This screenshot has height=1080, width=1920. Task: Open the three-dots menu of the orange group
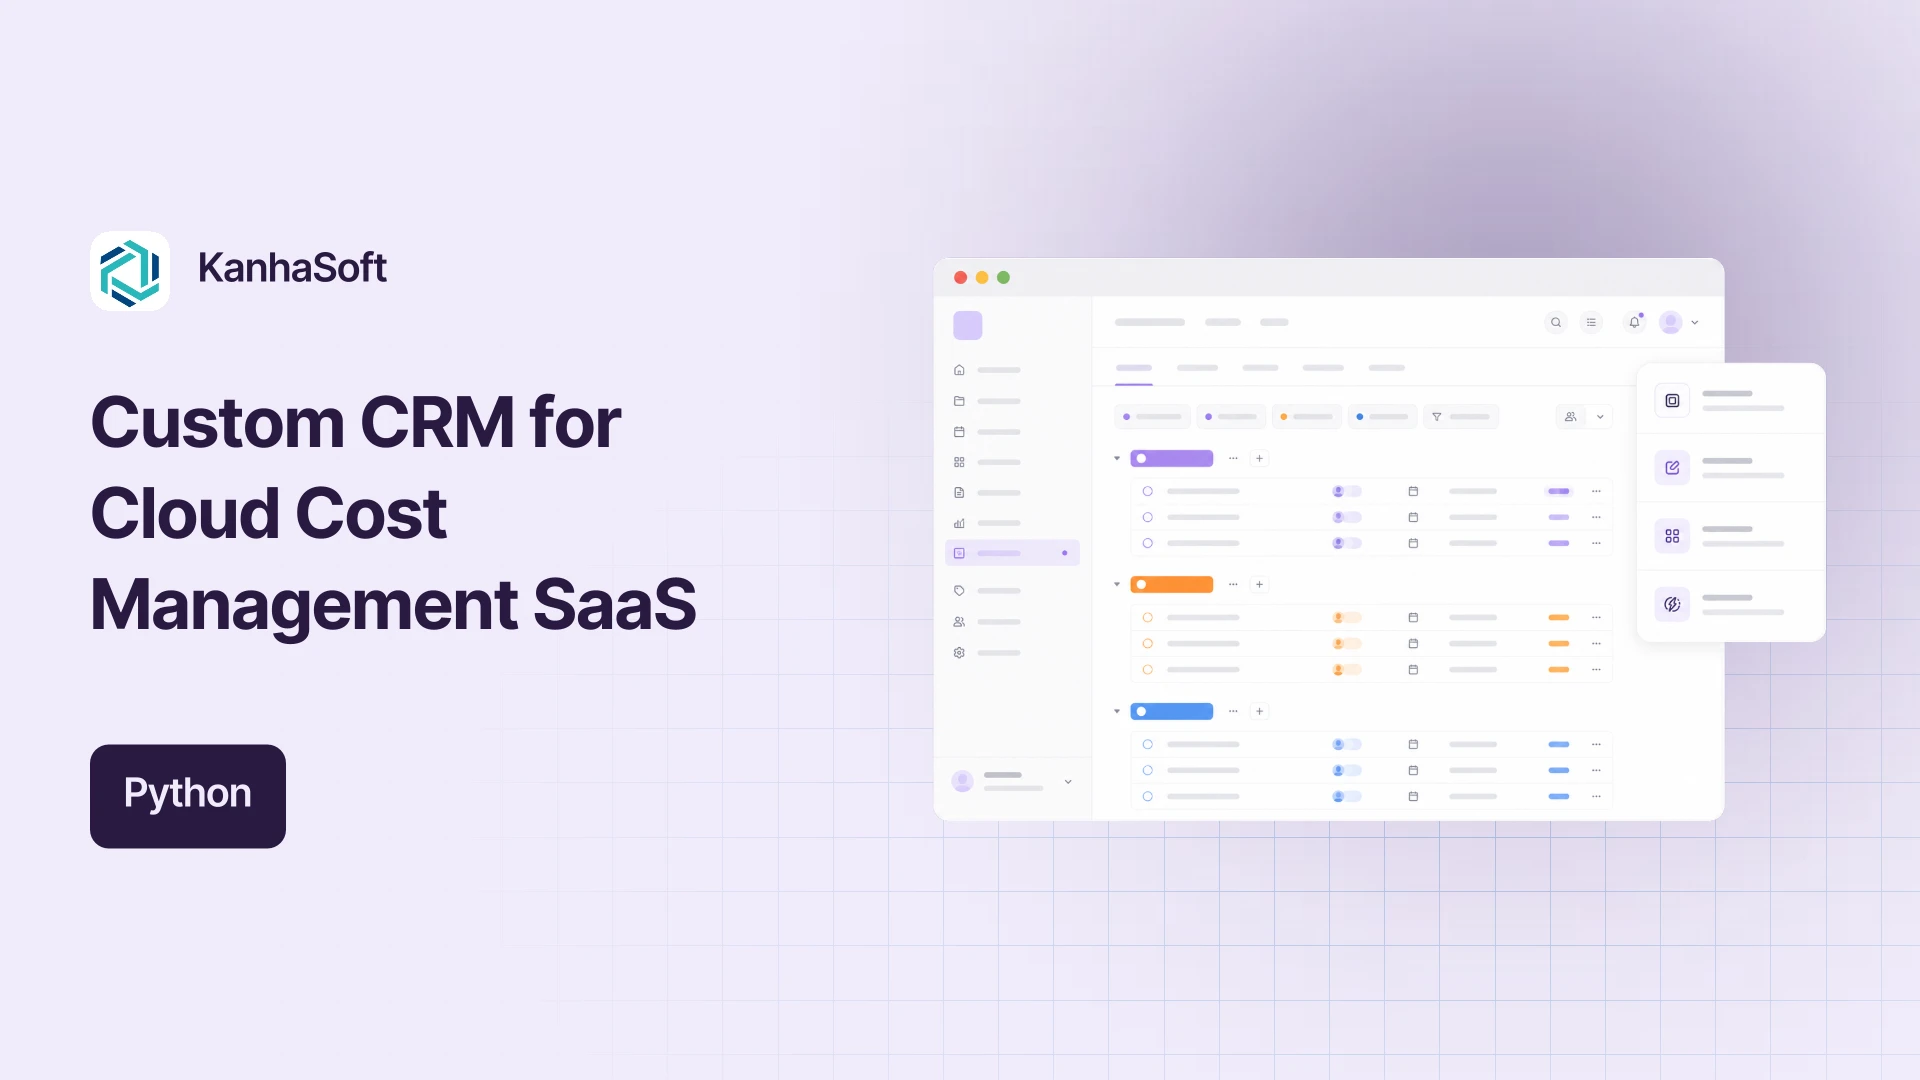pyautogui.click(x=1233, y=584)
